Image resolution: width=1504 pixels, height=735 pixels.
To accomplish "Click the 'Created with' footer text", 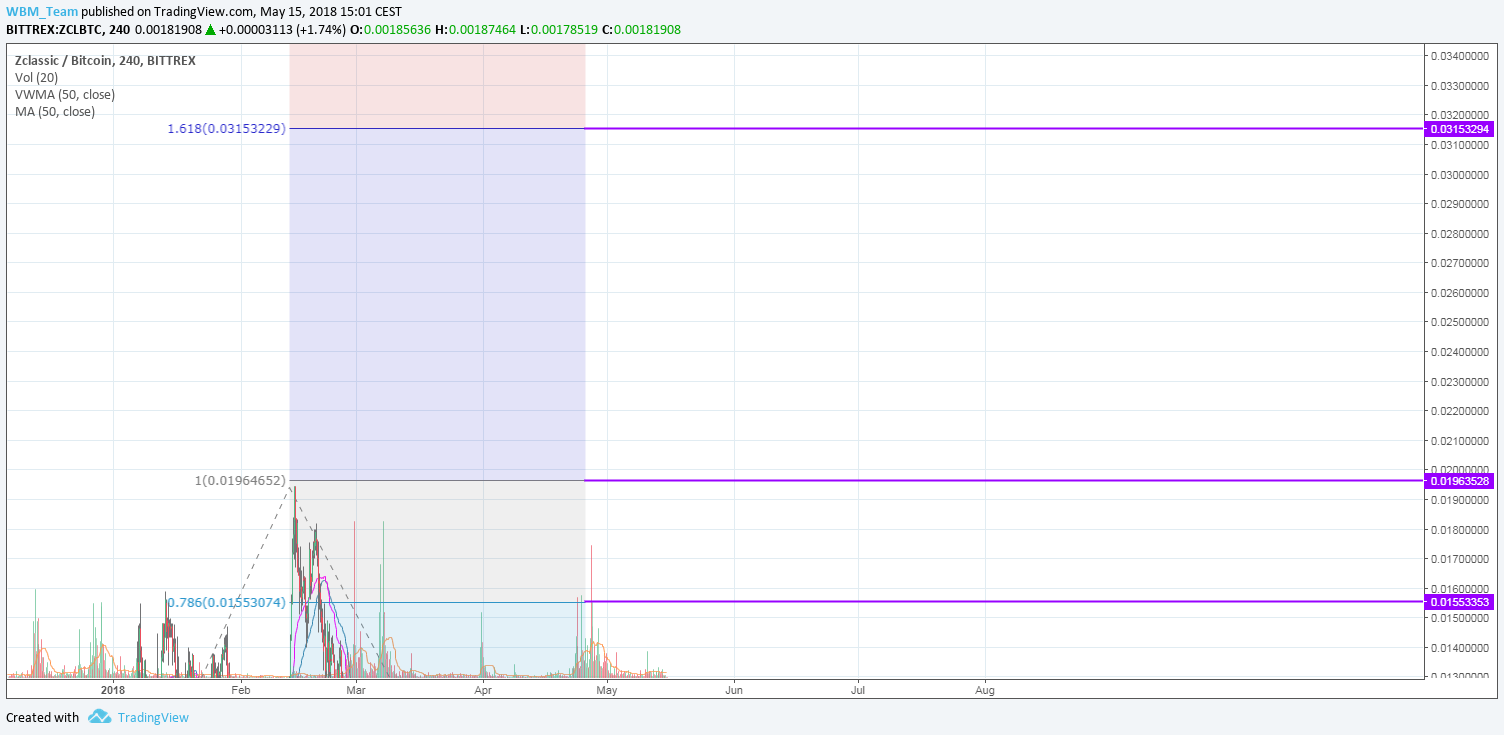I will pos(42,717).
